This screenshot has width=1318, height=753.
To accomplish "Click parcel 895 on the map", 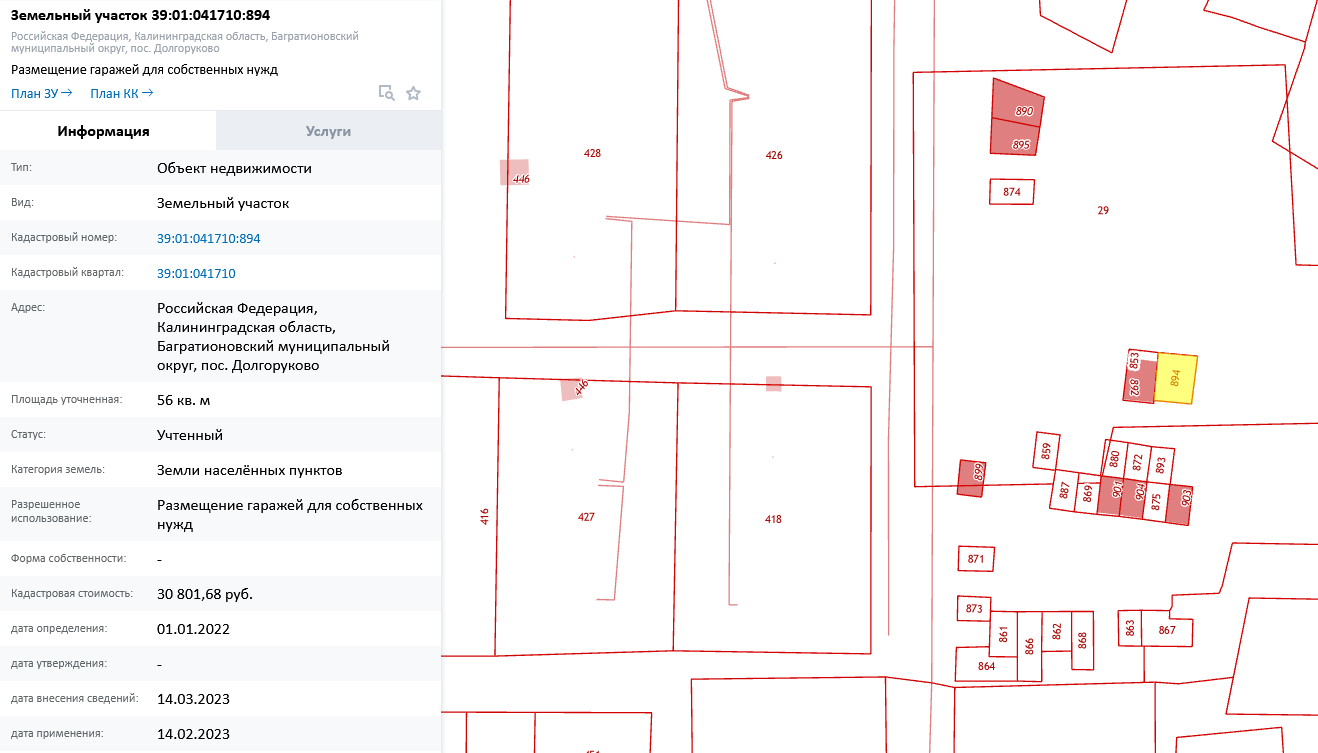I will (x=1014, y=138).
